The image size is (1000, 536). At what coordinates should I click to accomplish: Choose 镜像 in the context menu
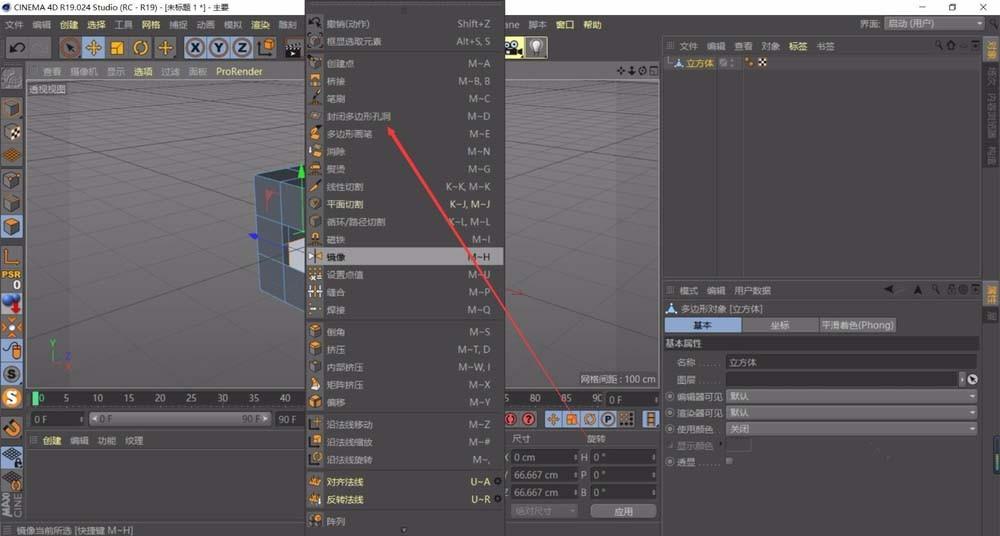405,257
